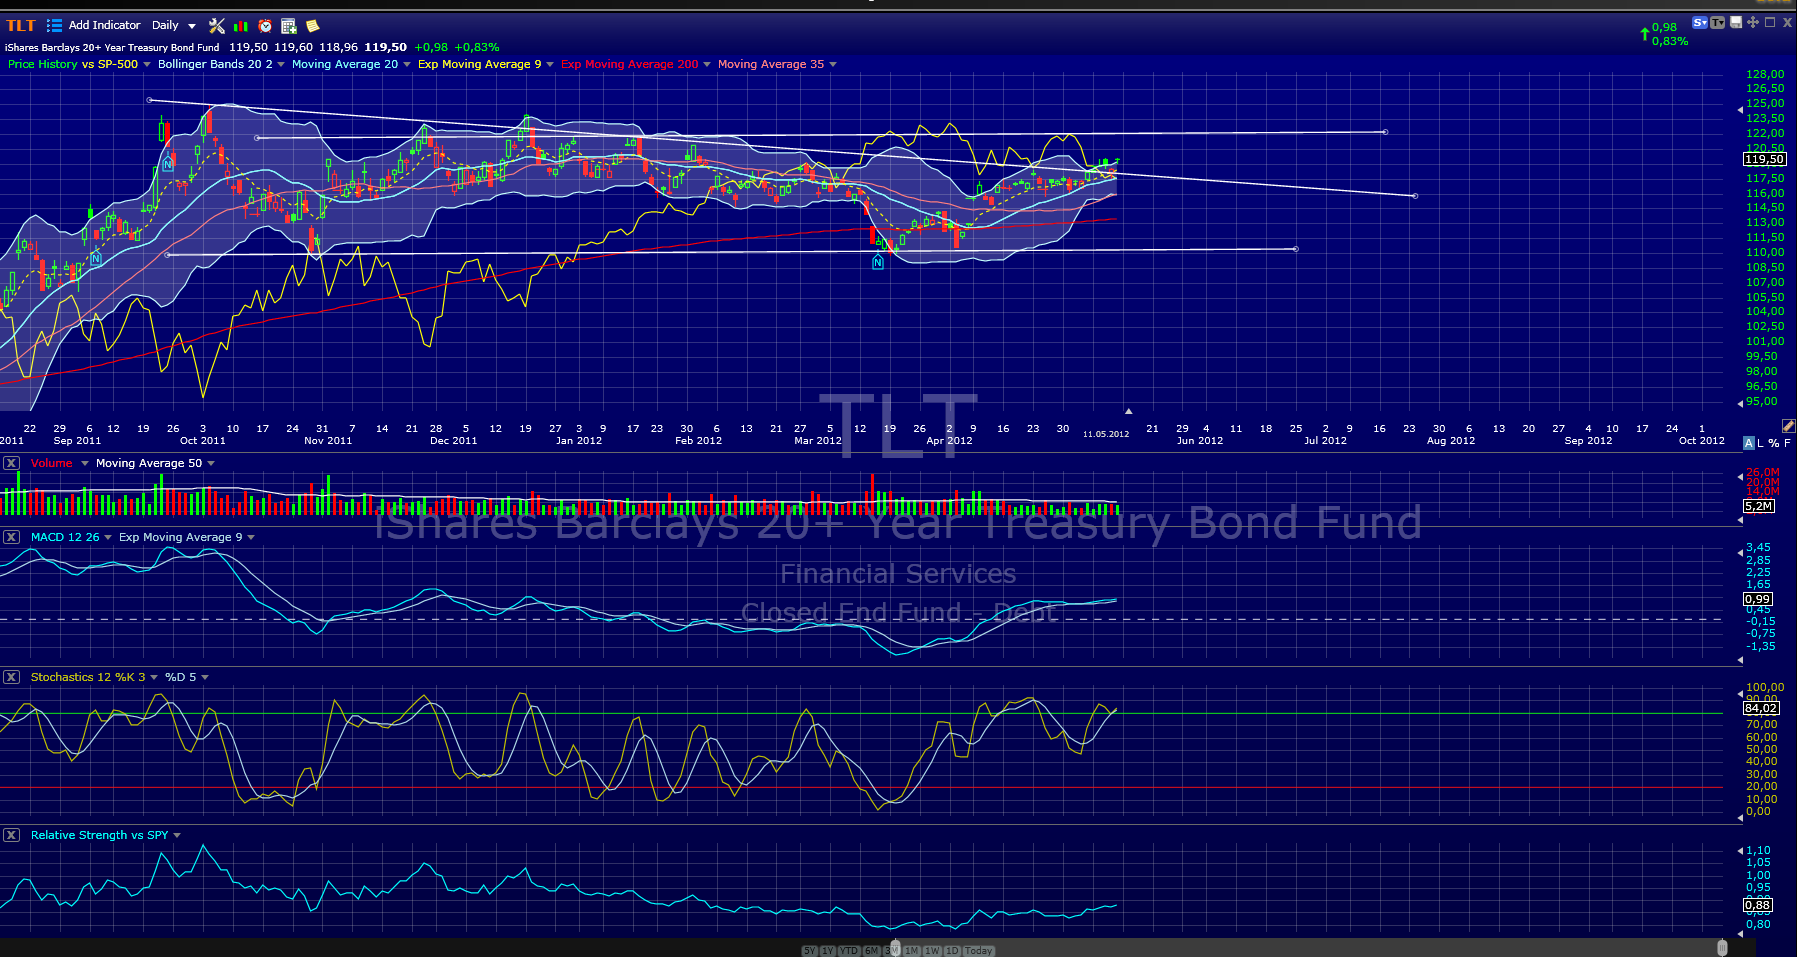Select the 1M time range

[912, 951]
